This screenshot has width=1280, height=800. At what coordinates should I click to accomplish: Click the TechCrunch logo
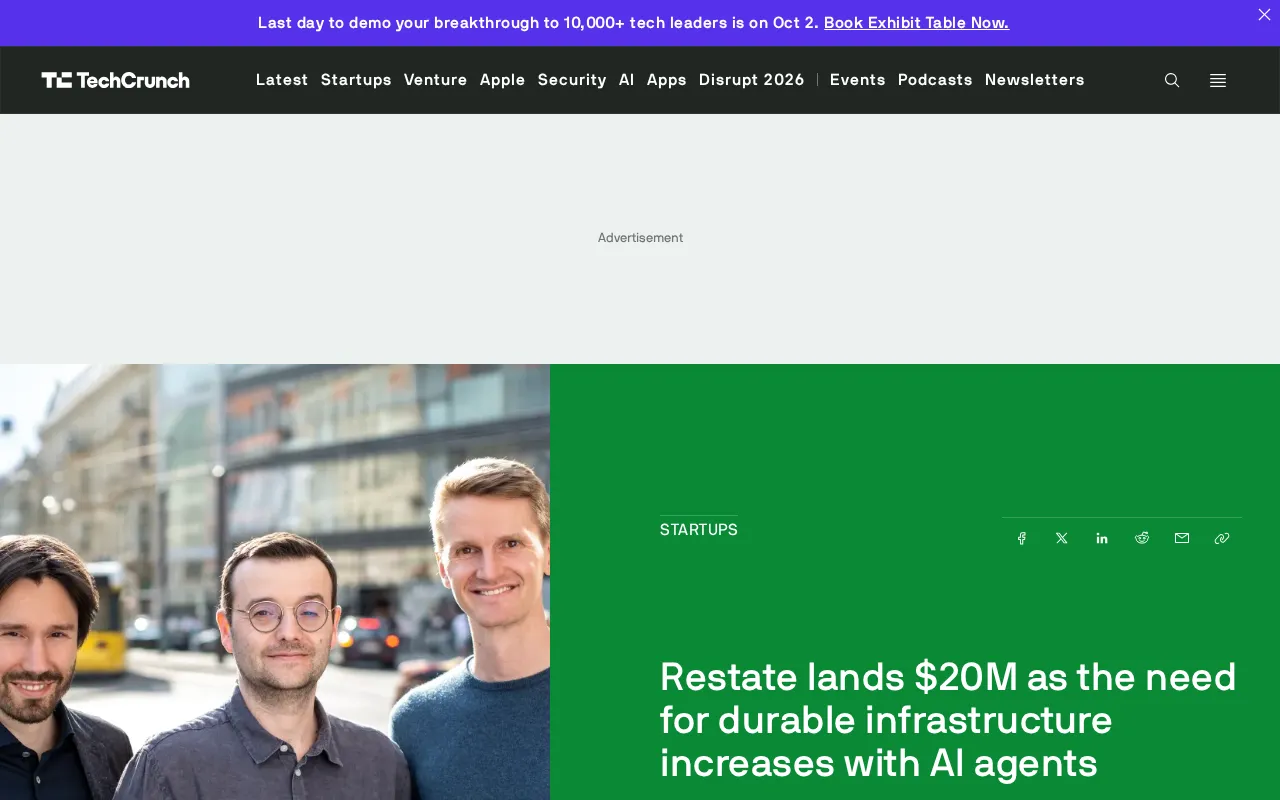tap(115, 80)
